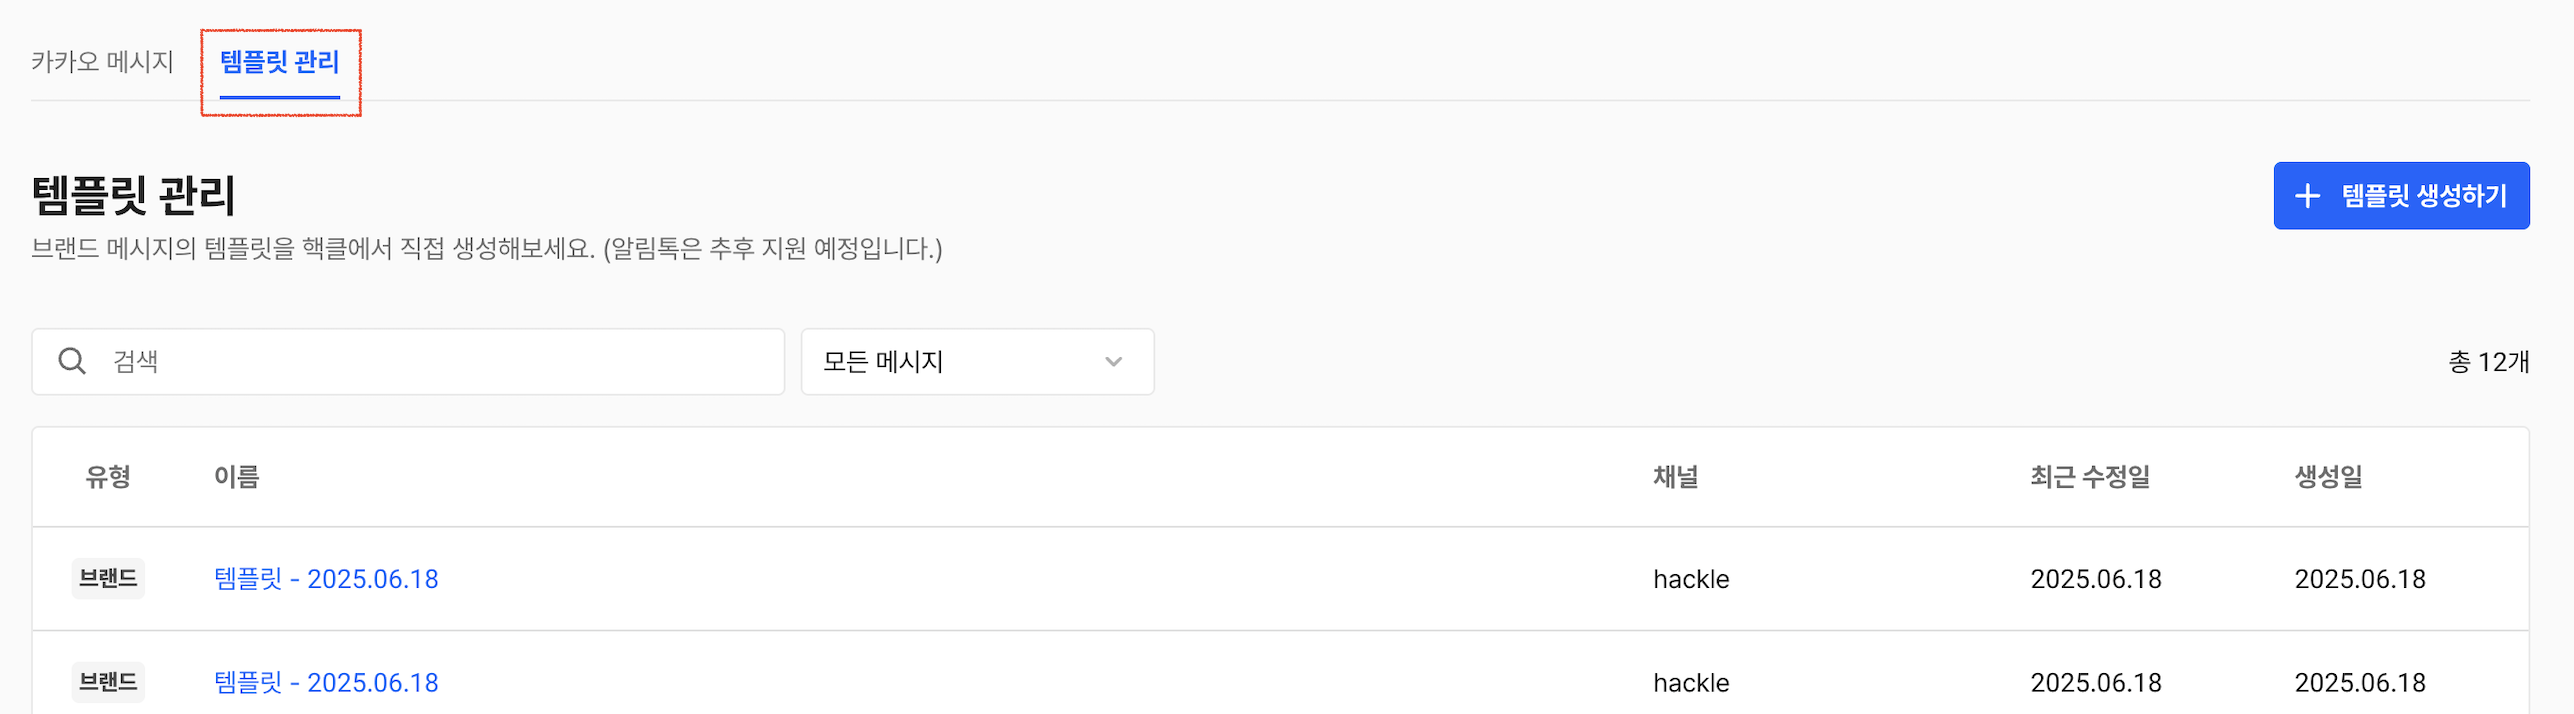Click the magnifier icon in search box
Viewport: 2574px width, 714px height.
[x=72, y=361]
